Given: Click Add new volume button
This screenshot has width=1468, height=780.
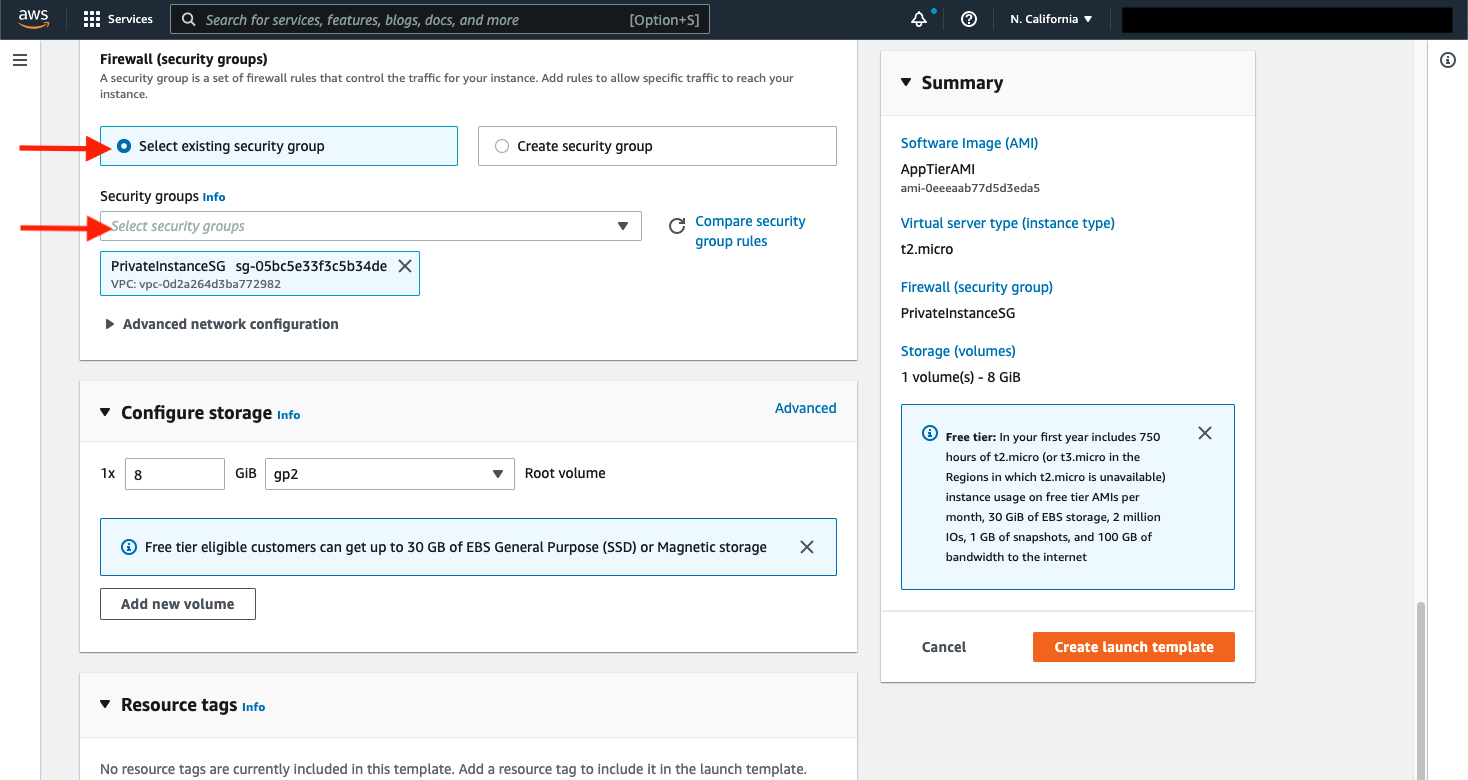Looking at the screenshot, I should point(178,604).
